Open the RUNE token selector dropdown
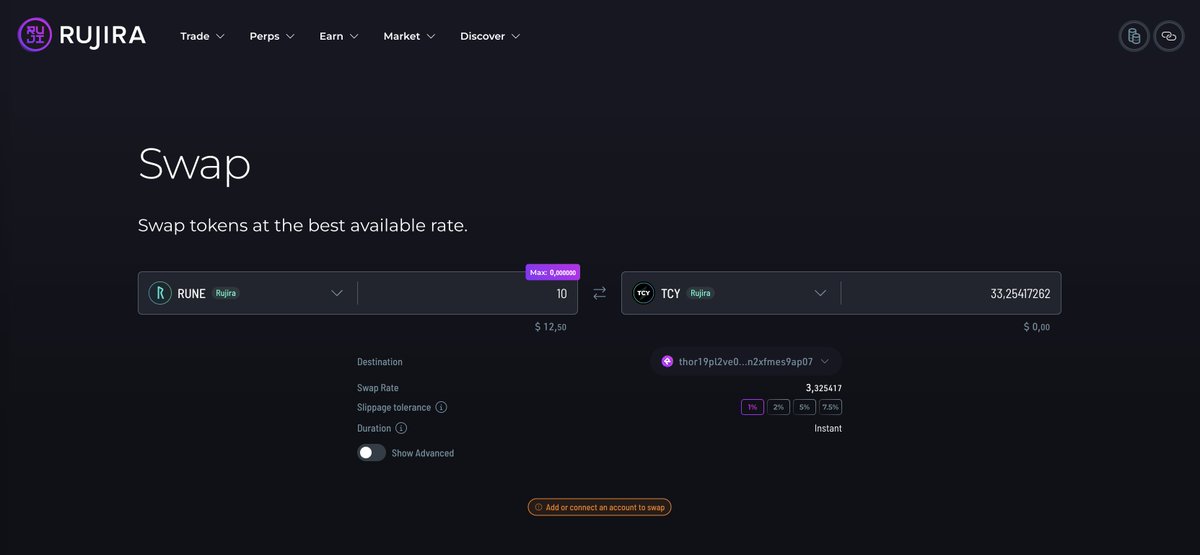The height and width of the screenshot is (555, 1200). point(247,293)
